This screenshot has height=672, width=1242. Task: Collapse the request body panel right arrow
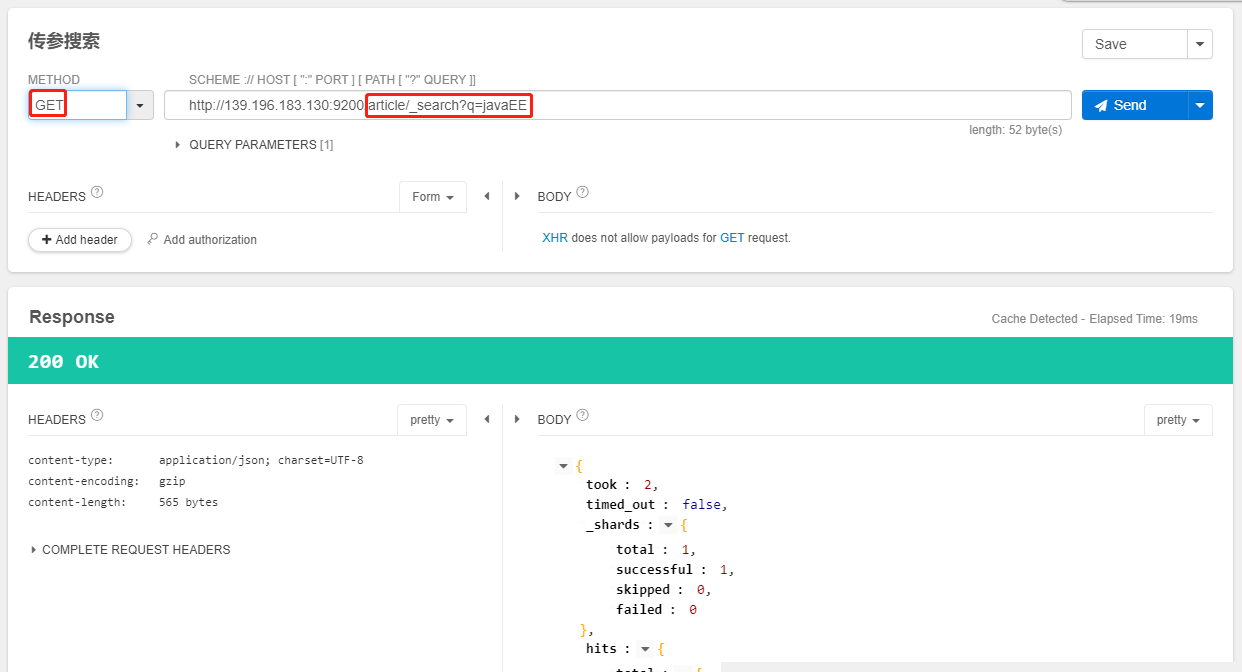click(x=517, y=196)
